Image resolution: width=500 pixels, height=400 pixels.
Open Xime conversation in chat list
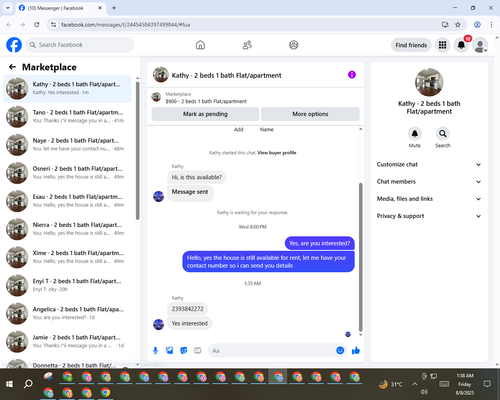pyautogui.click(x=68, y=257)
